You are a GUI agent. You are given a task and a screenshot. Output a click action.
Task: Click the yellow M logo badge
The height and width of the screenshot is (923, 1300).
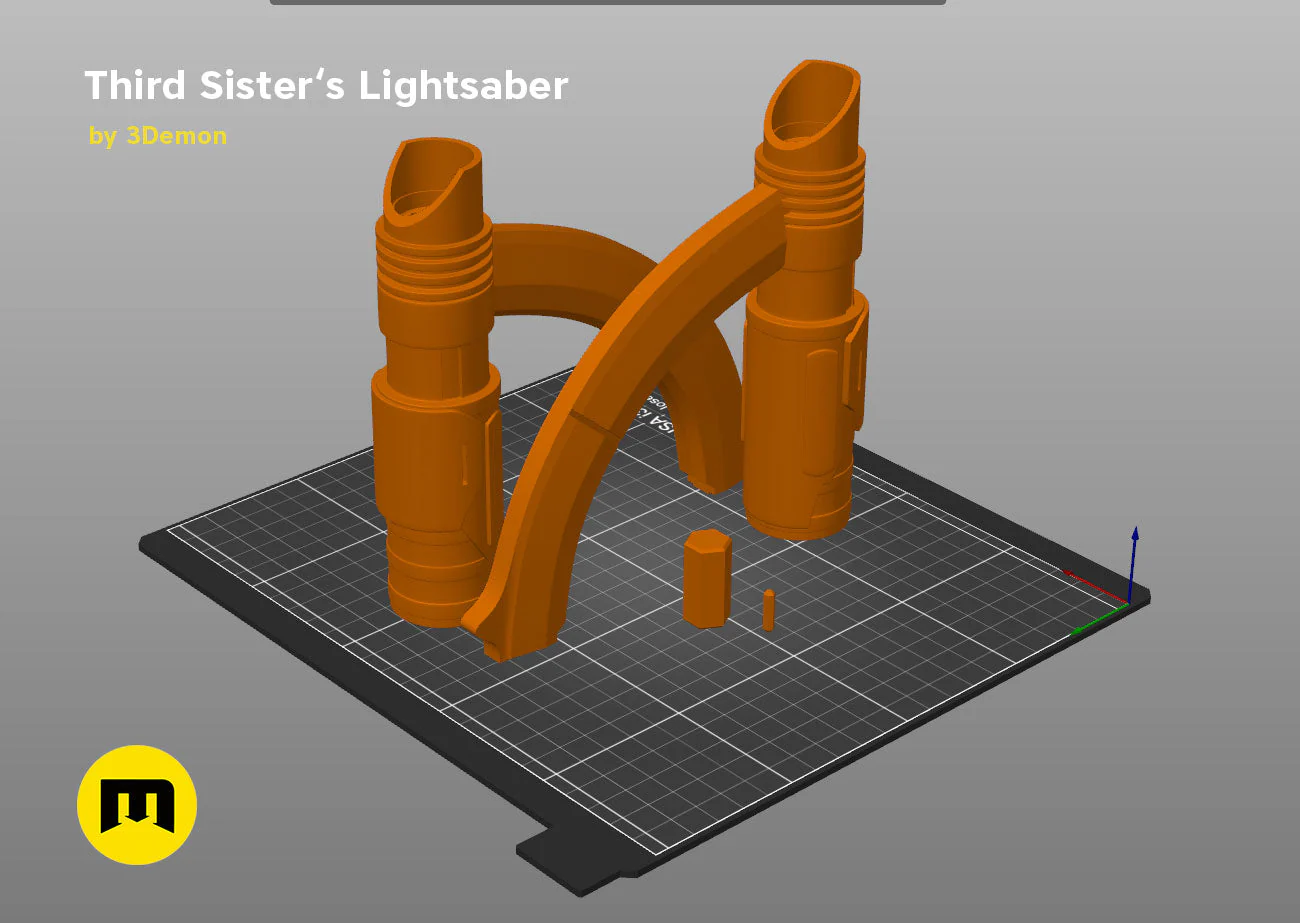pos(137,804)
